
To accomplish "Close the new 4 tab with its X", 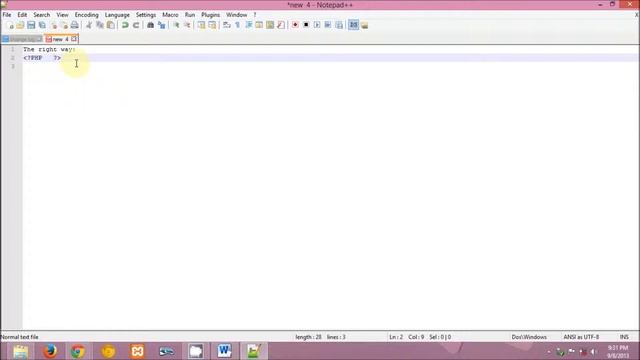I will [74, 39].
